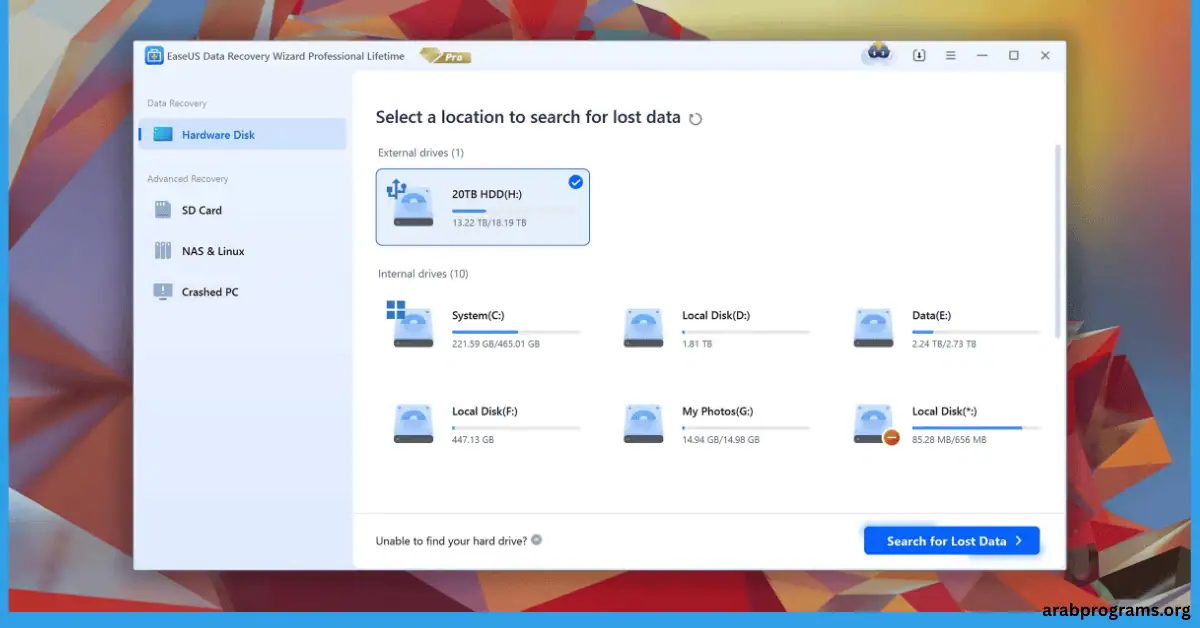Viewport: 1200px width, 628px height.
Task: Click the SD Card icon in sidebar
Action: tap(163, 210)
